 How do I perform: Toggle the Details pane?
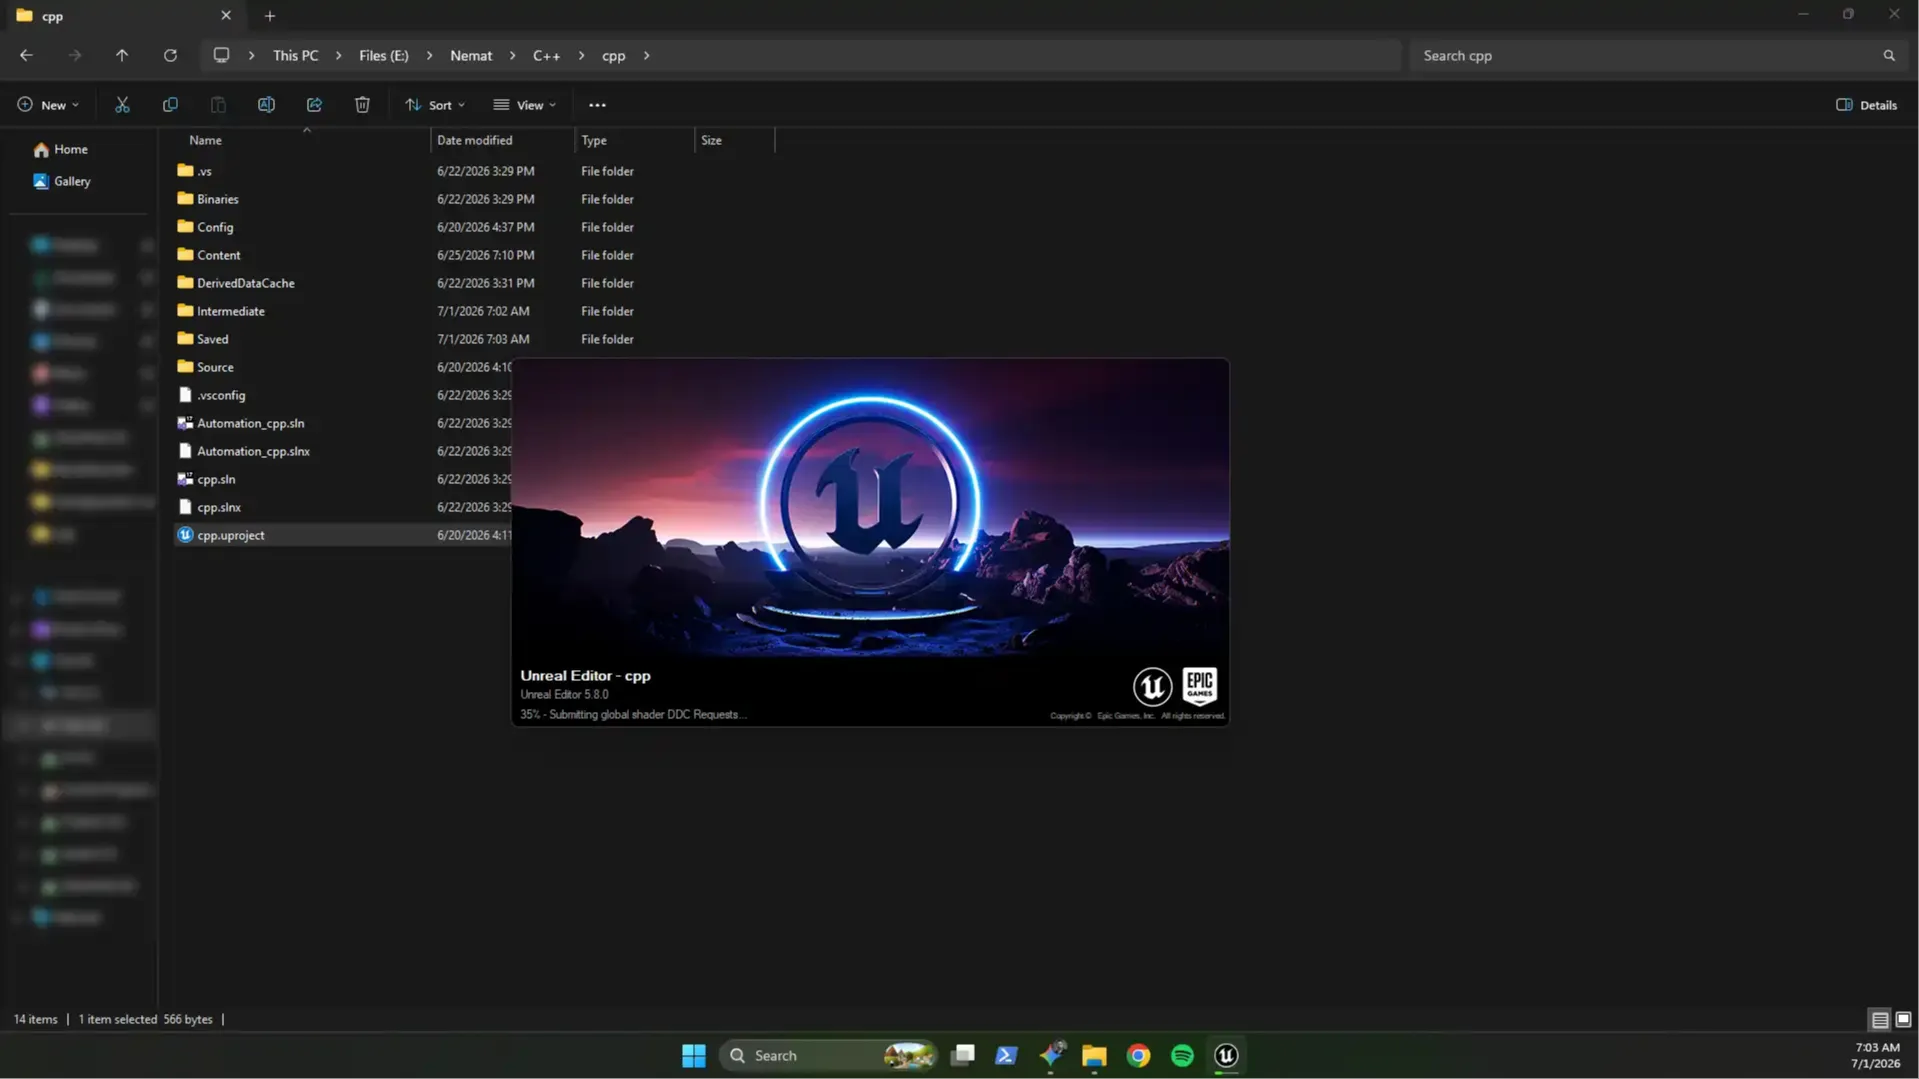tap(1867, 105)
